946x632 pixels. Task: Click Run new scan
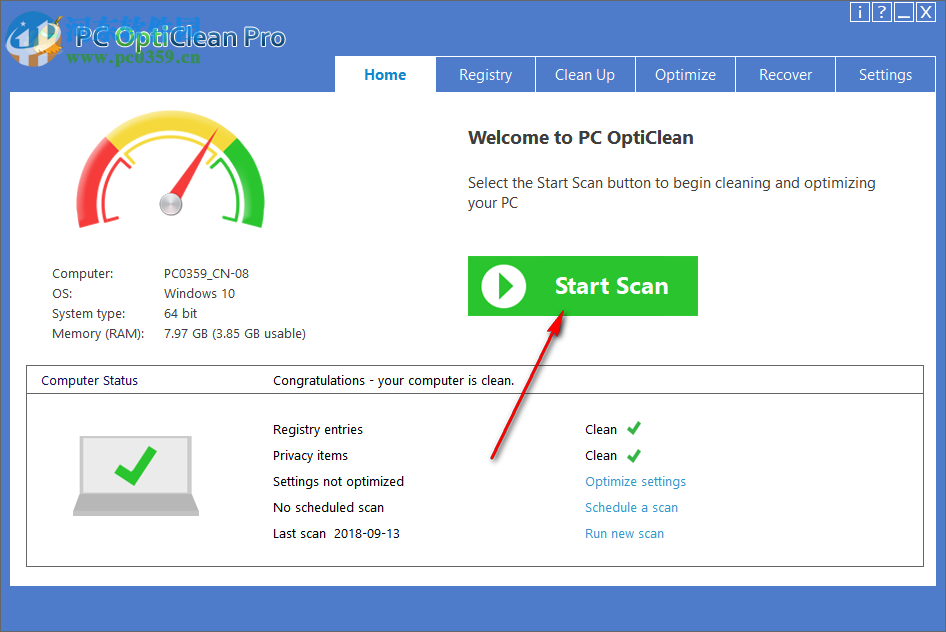point(624,533)
